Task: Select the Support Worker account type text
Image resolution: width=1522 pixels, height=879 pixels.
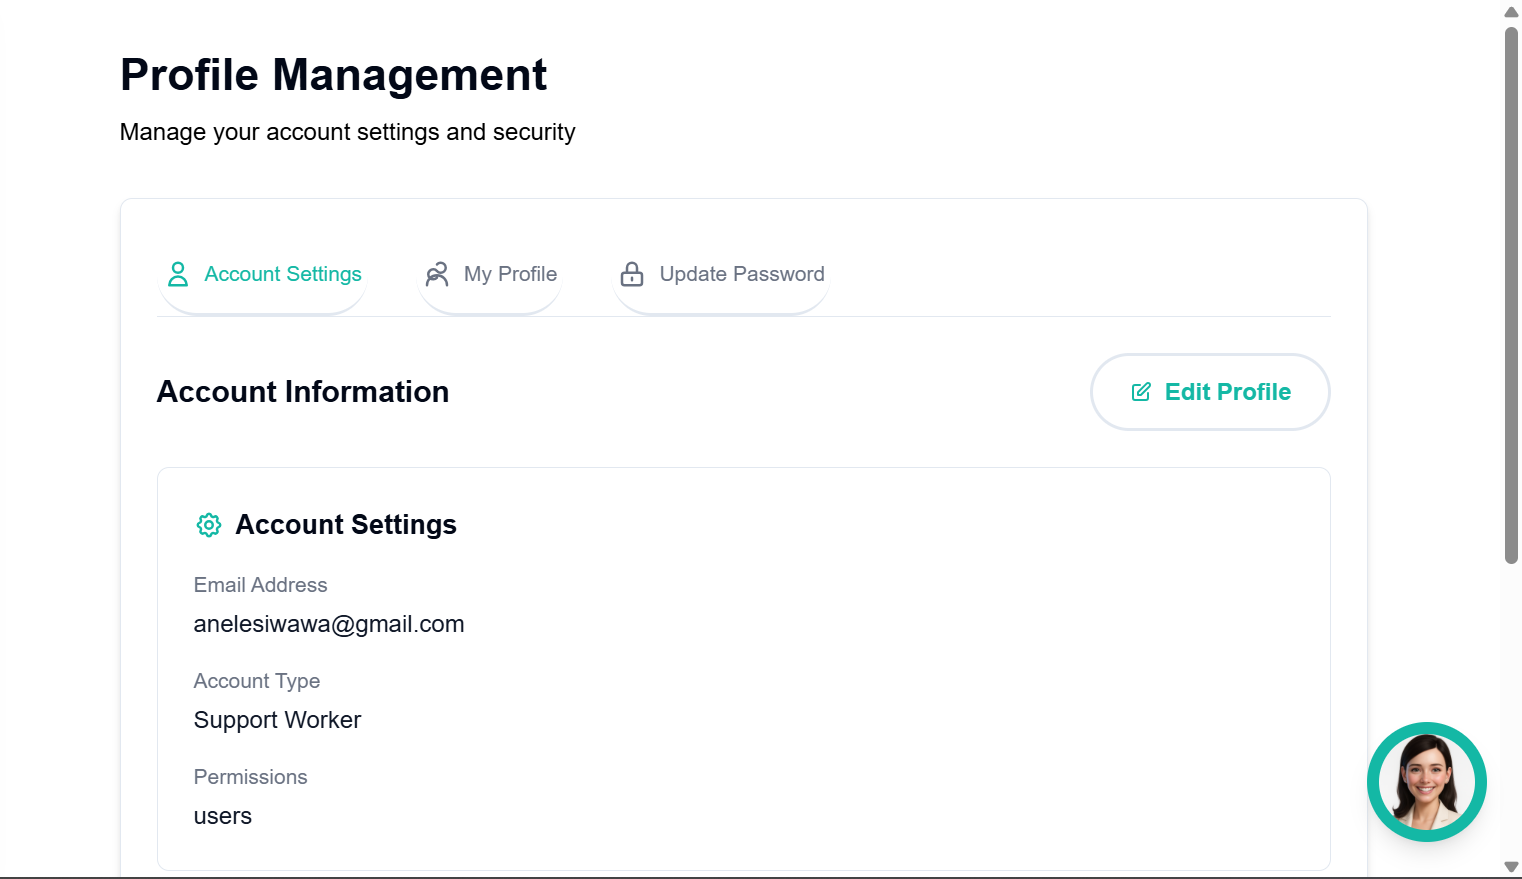Action: (x=277, y=720)
